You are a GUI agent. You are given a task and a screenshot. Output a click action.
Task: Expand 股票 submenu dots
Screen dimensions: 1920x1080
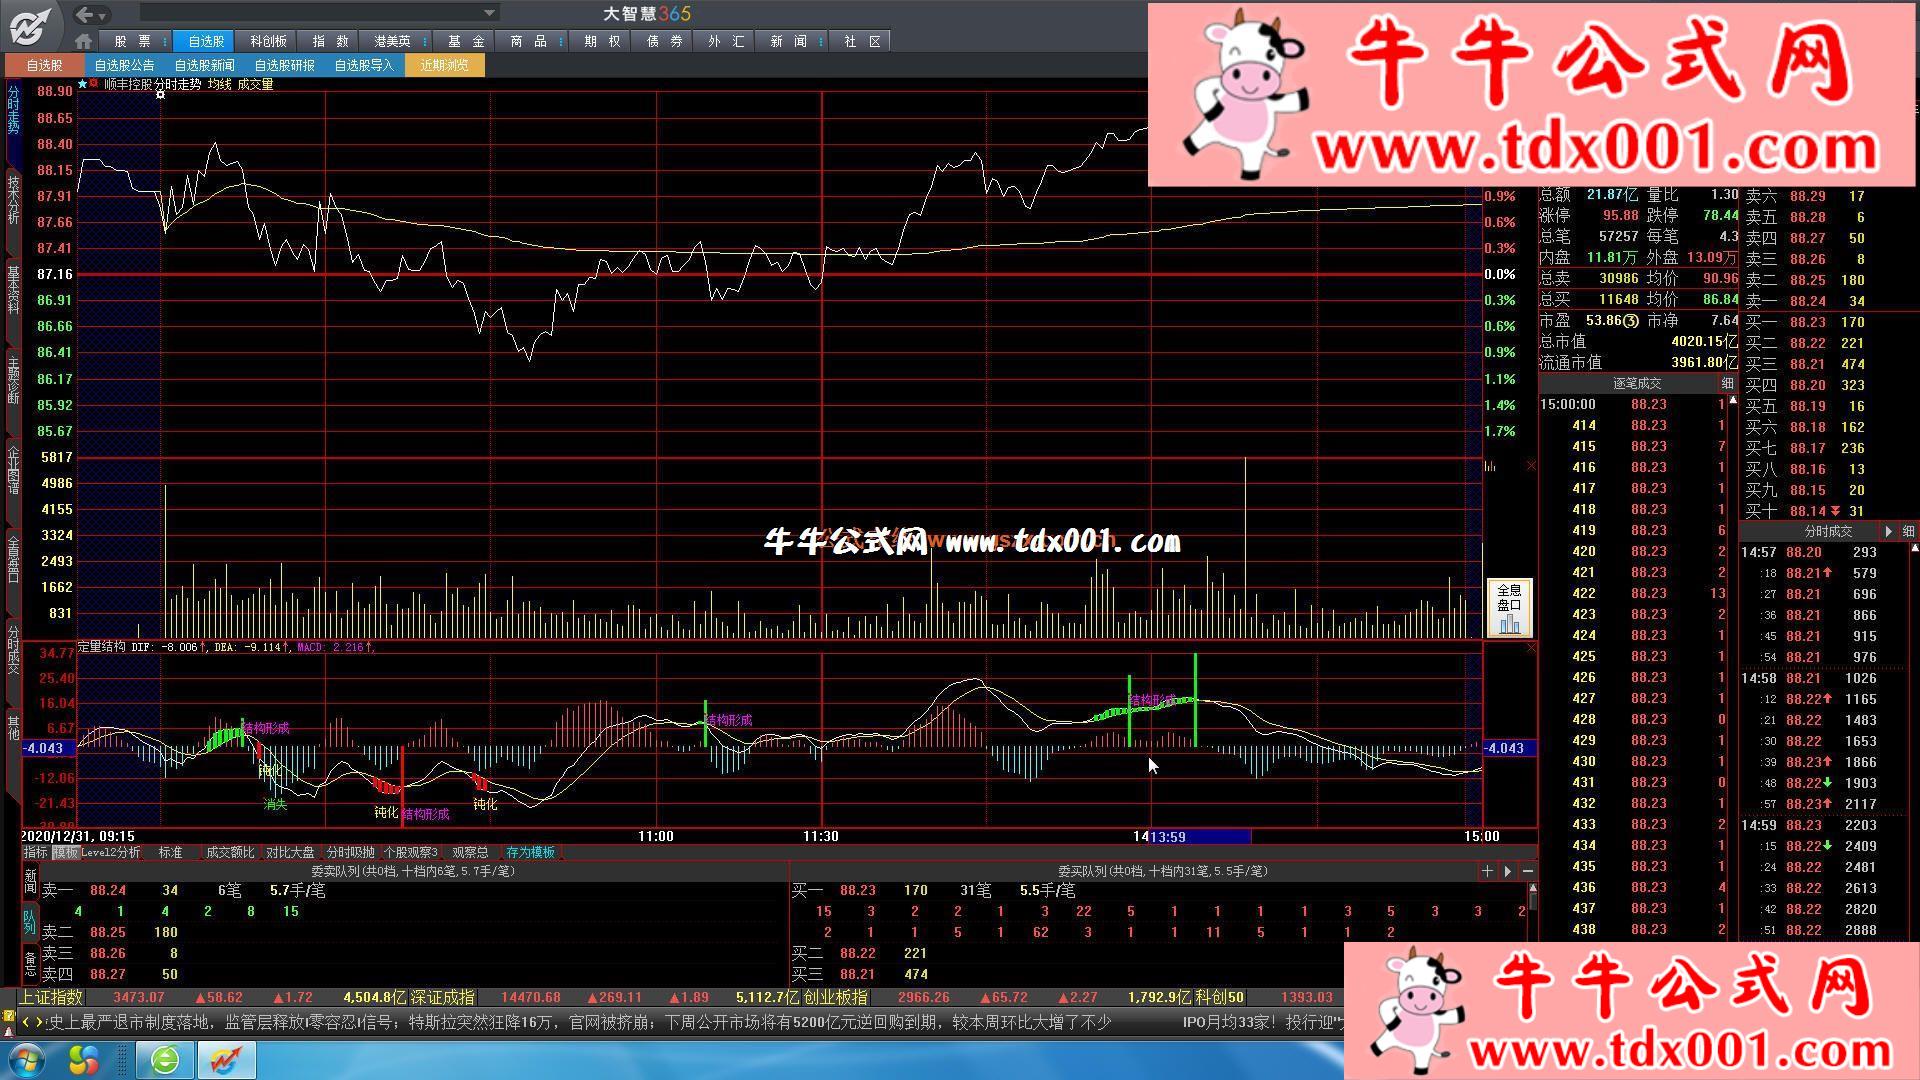click(x=165, y=41)
